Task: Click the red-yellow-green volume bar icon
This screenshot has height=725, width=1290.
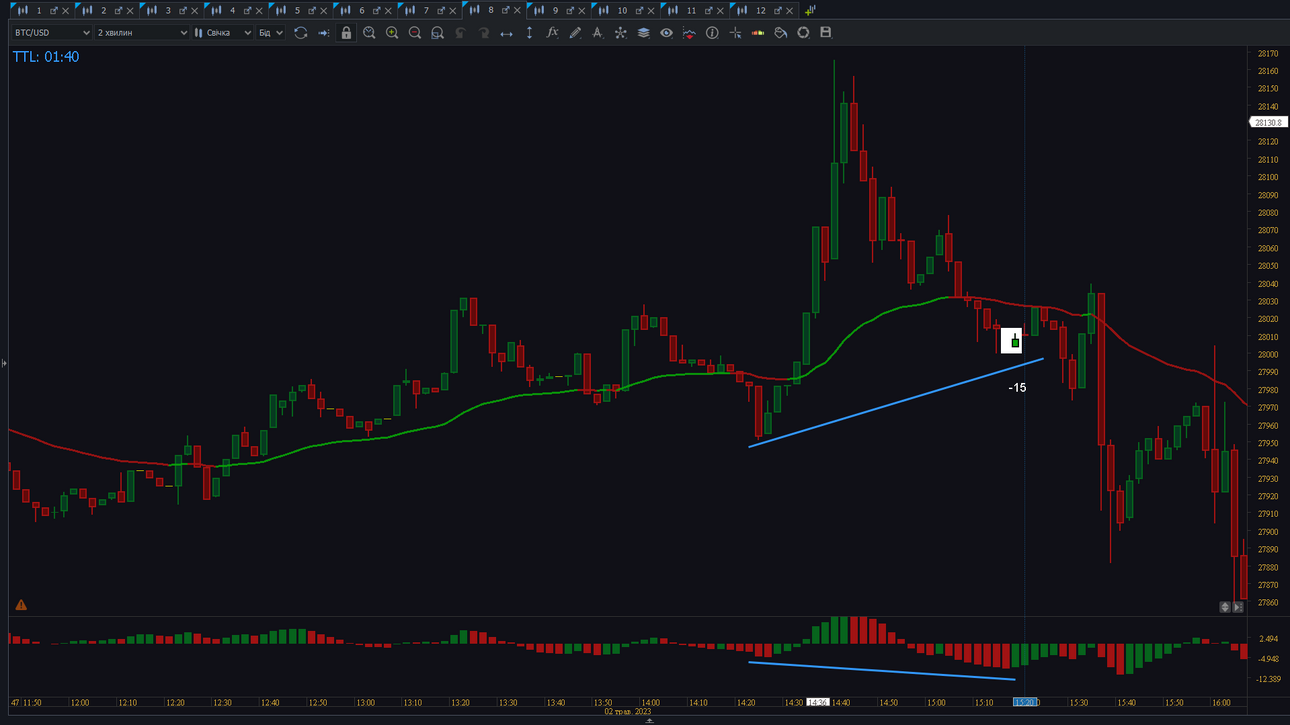Action: coord(757,33)
